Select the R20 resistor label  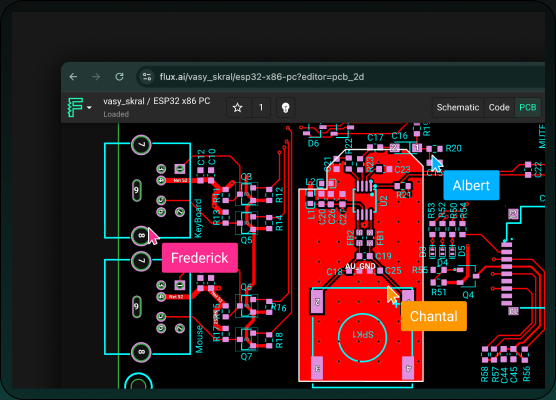click(454, 148)
